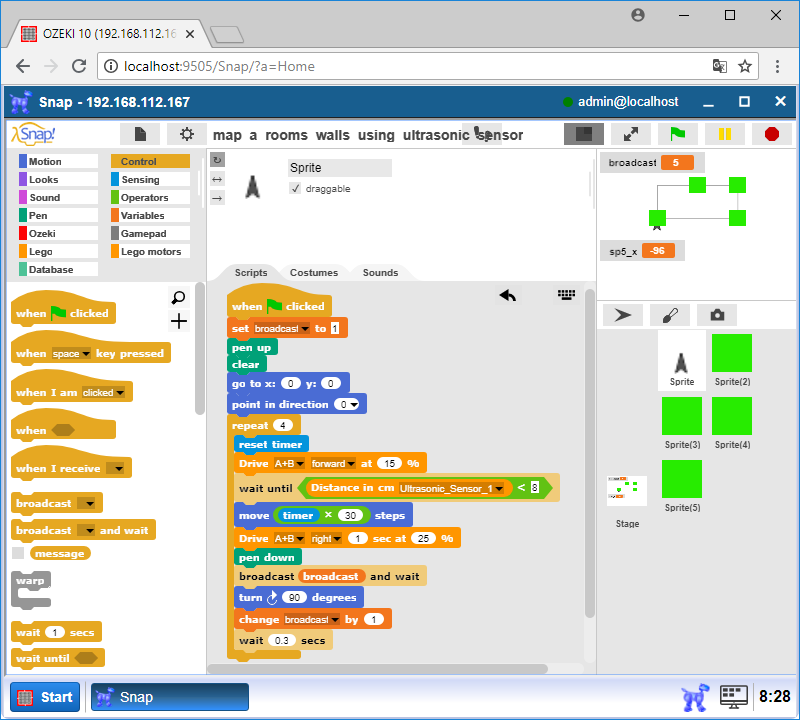This screenshot has width=800, height=720.
Task: Open the Variables block category
Action: tap(151, 215)
